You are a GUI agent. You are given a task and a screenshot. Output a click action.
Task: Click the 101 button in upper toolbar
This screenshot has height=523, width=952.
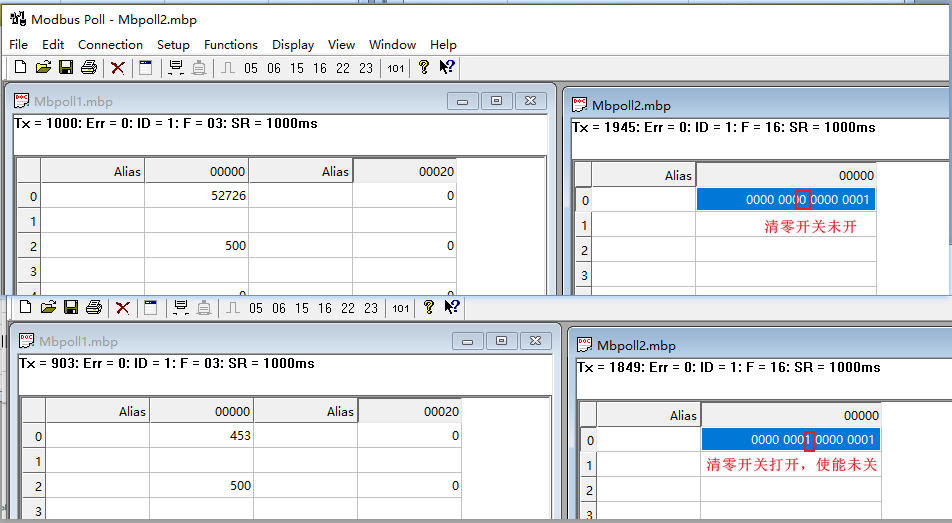coord(396,68)
